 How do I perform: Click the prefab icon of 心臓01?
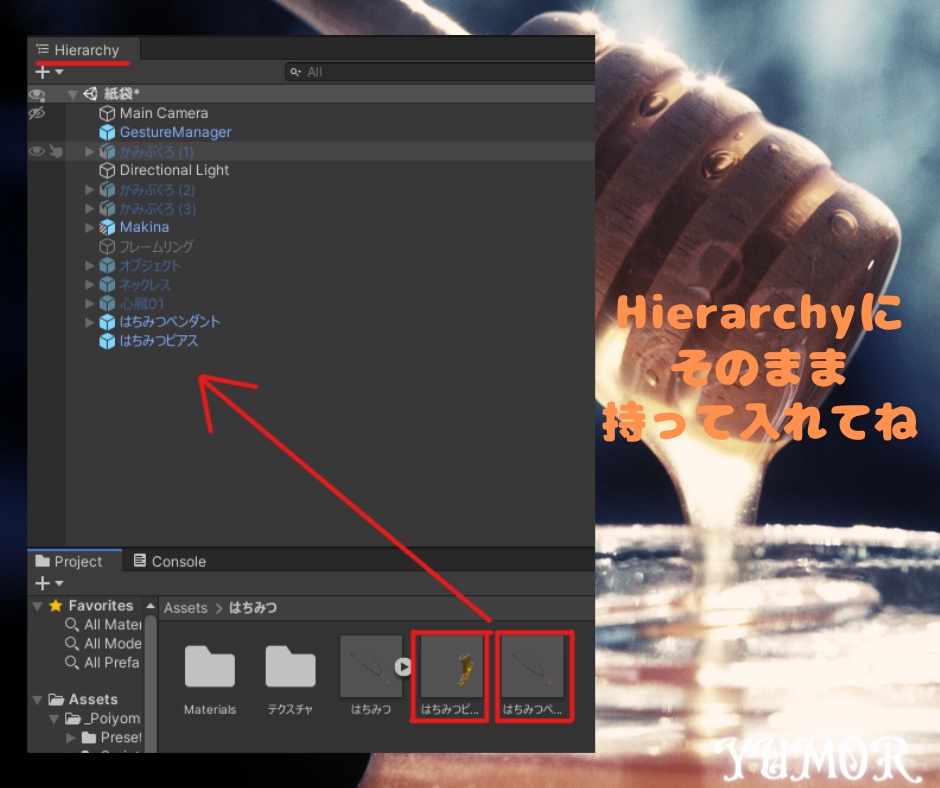107,303
